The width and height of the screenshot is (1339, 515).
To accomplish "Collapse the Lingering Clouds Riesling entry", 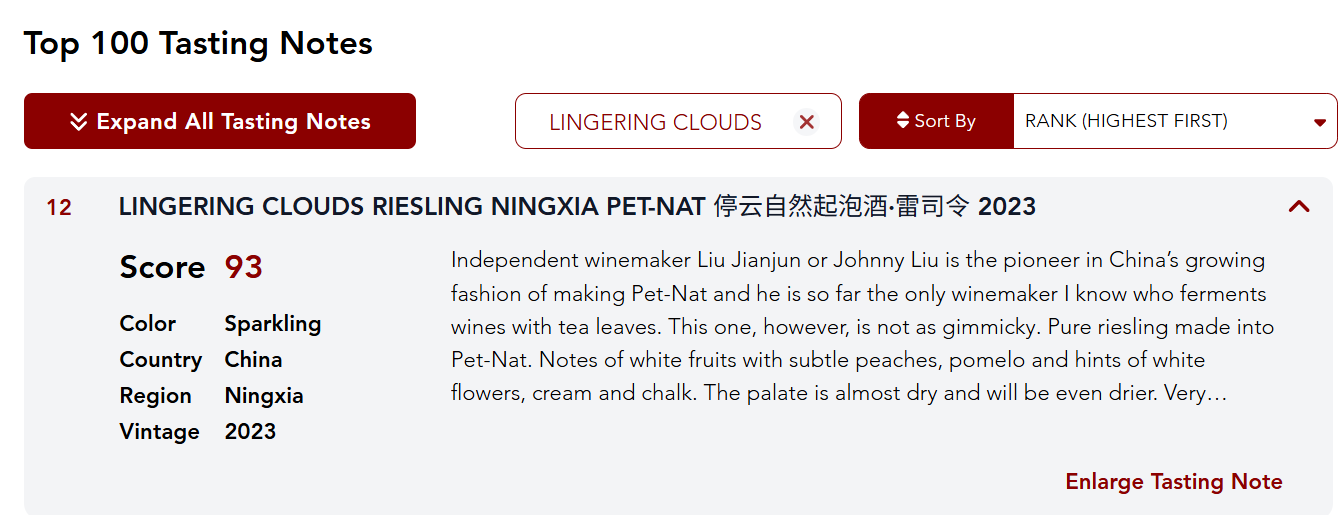I will coord(1299,207).
